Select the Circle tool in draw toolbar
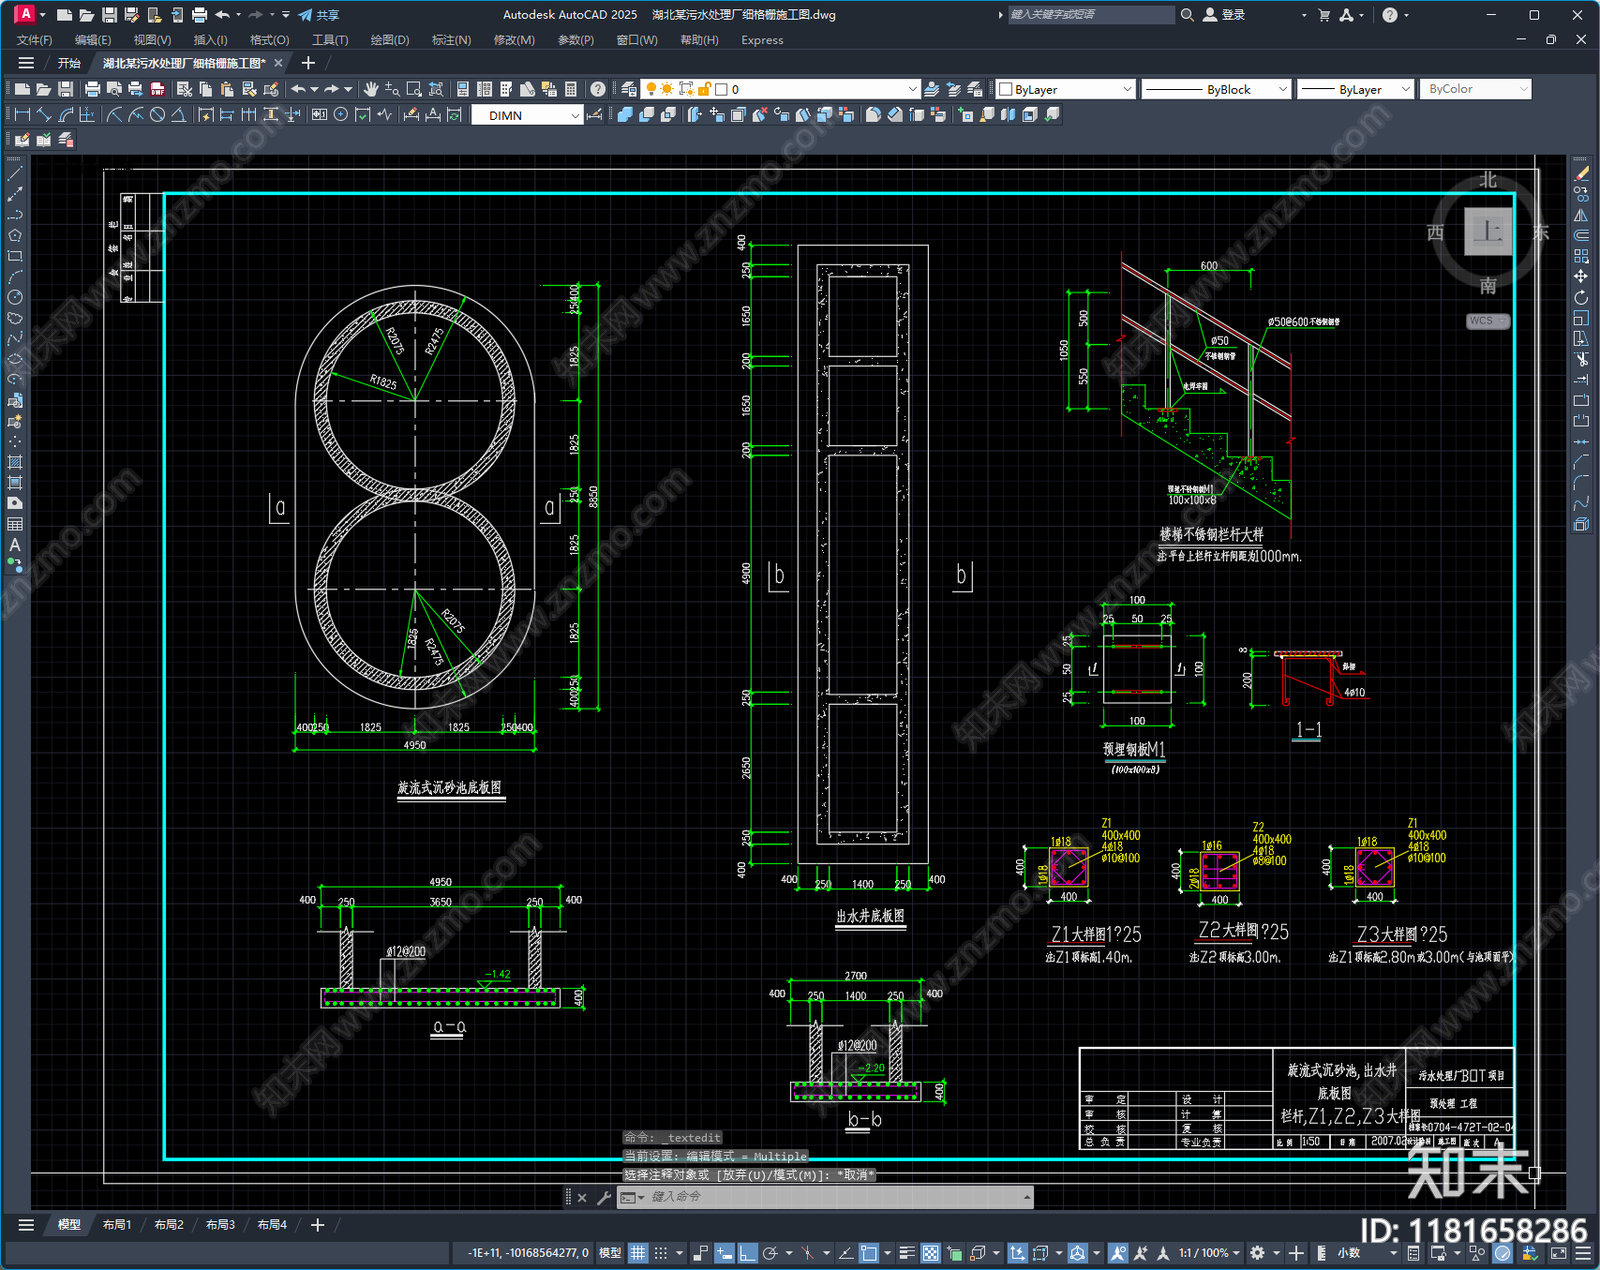 coord(15,297)
